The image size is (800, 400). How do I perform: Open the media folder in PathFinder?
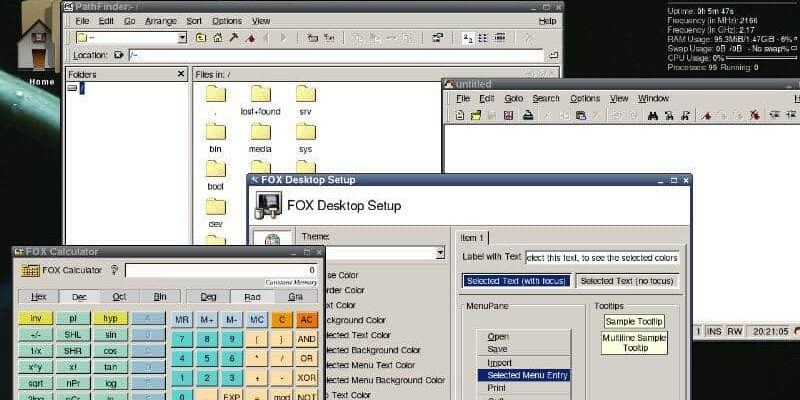click(x=260, y=138)
